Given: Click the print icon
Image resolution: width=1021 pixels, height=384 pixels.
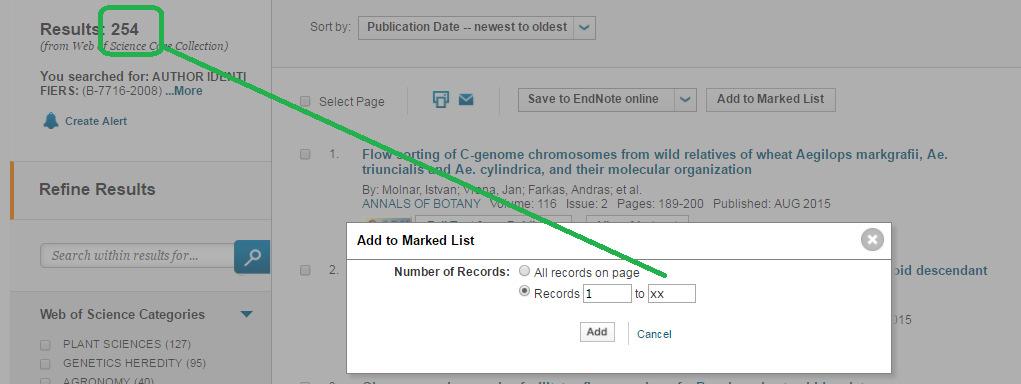Looking at the screenshot, I should pyautogui.click(x=441, y=100).
